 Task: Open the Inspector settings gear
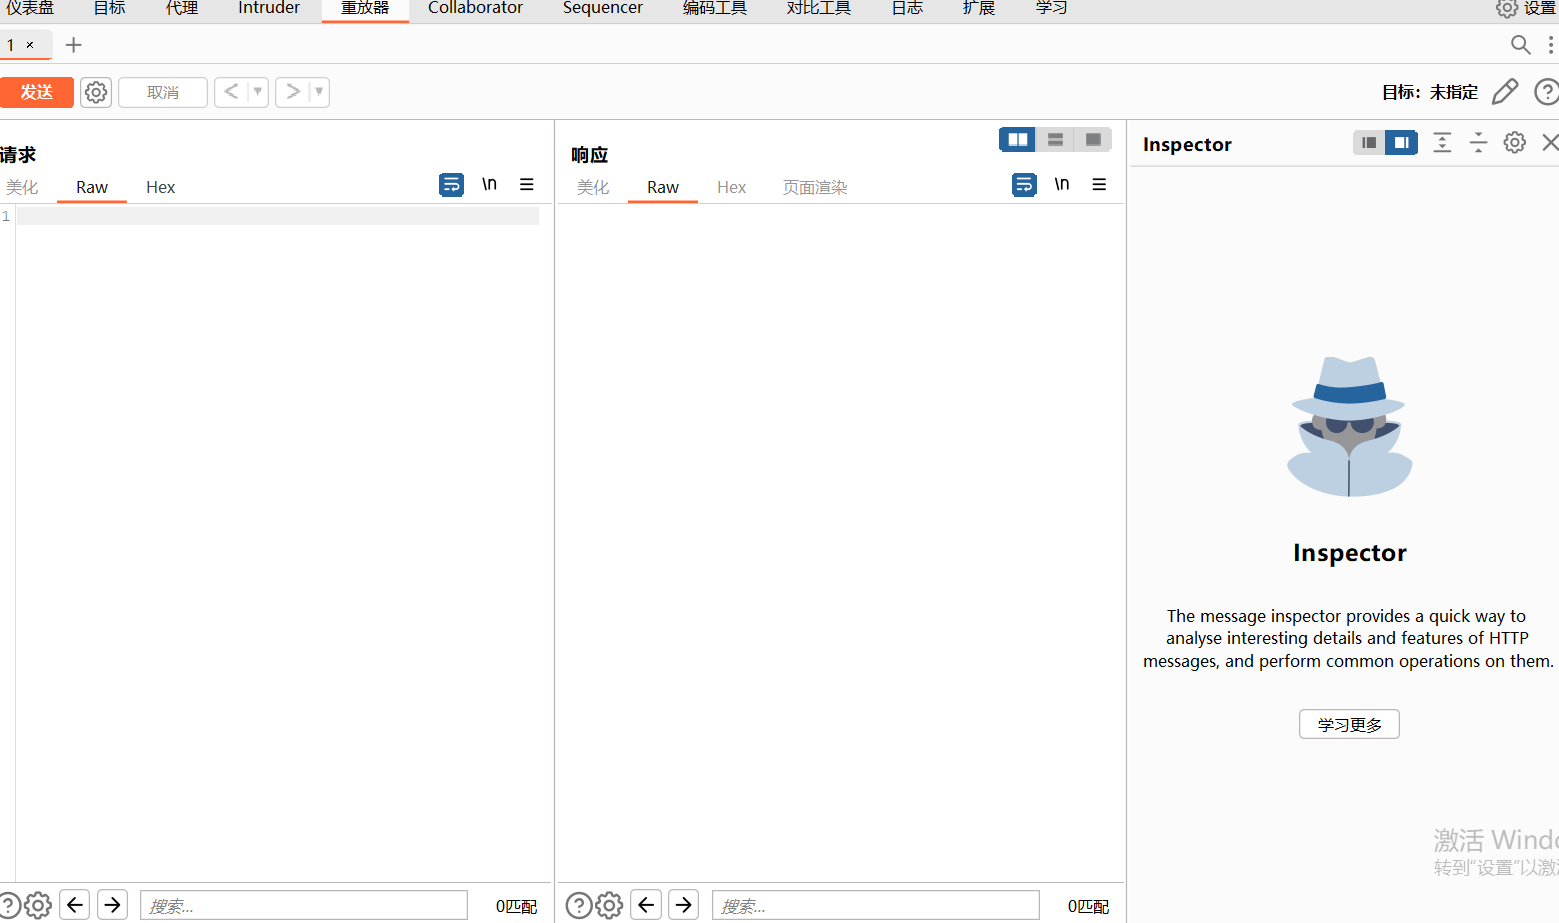(1515, 142)
